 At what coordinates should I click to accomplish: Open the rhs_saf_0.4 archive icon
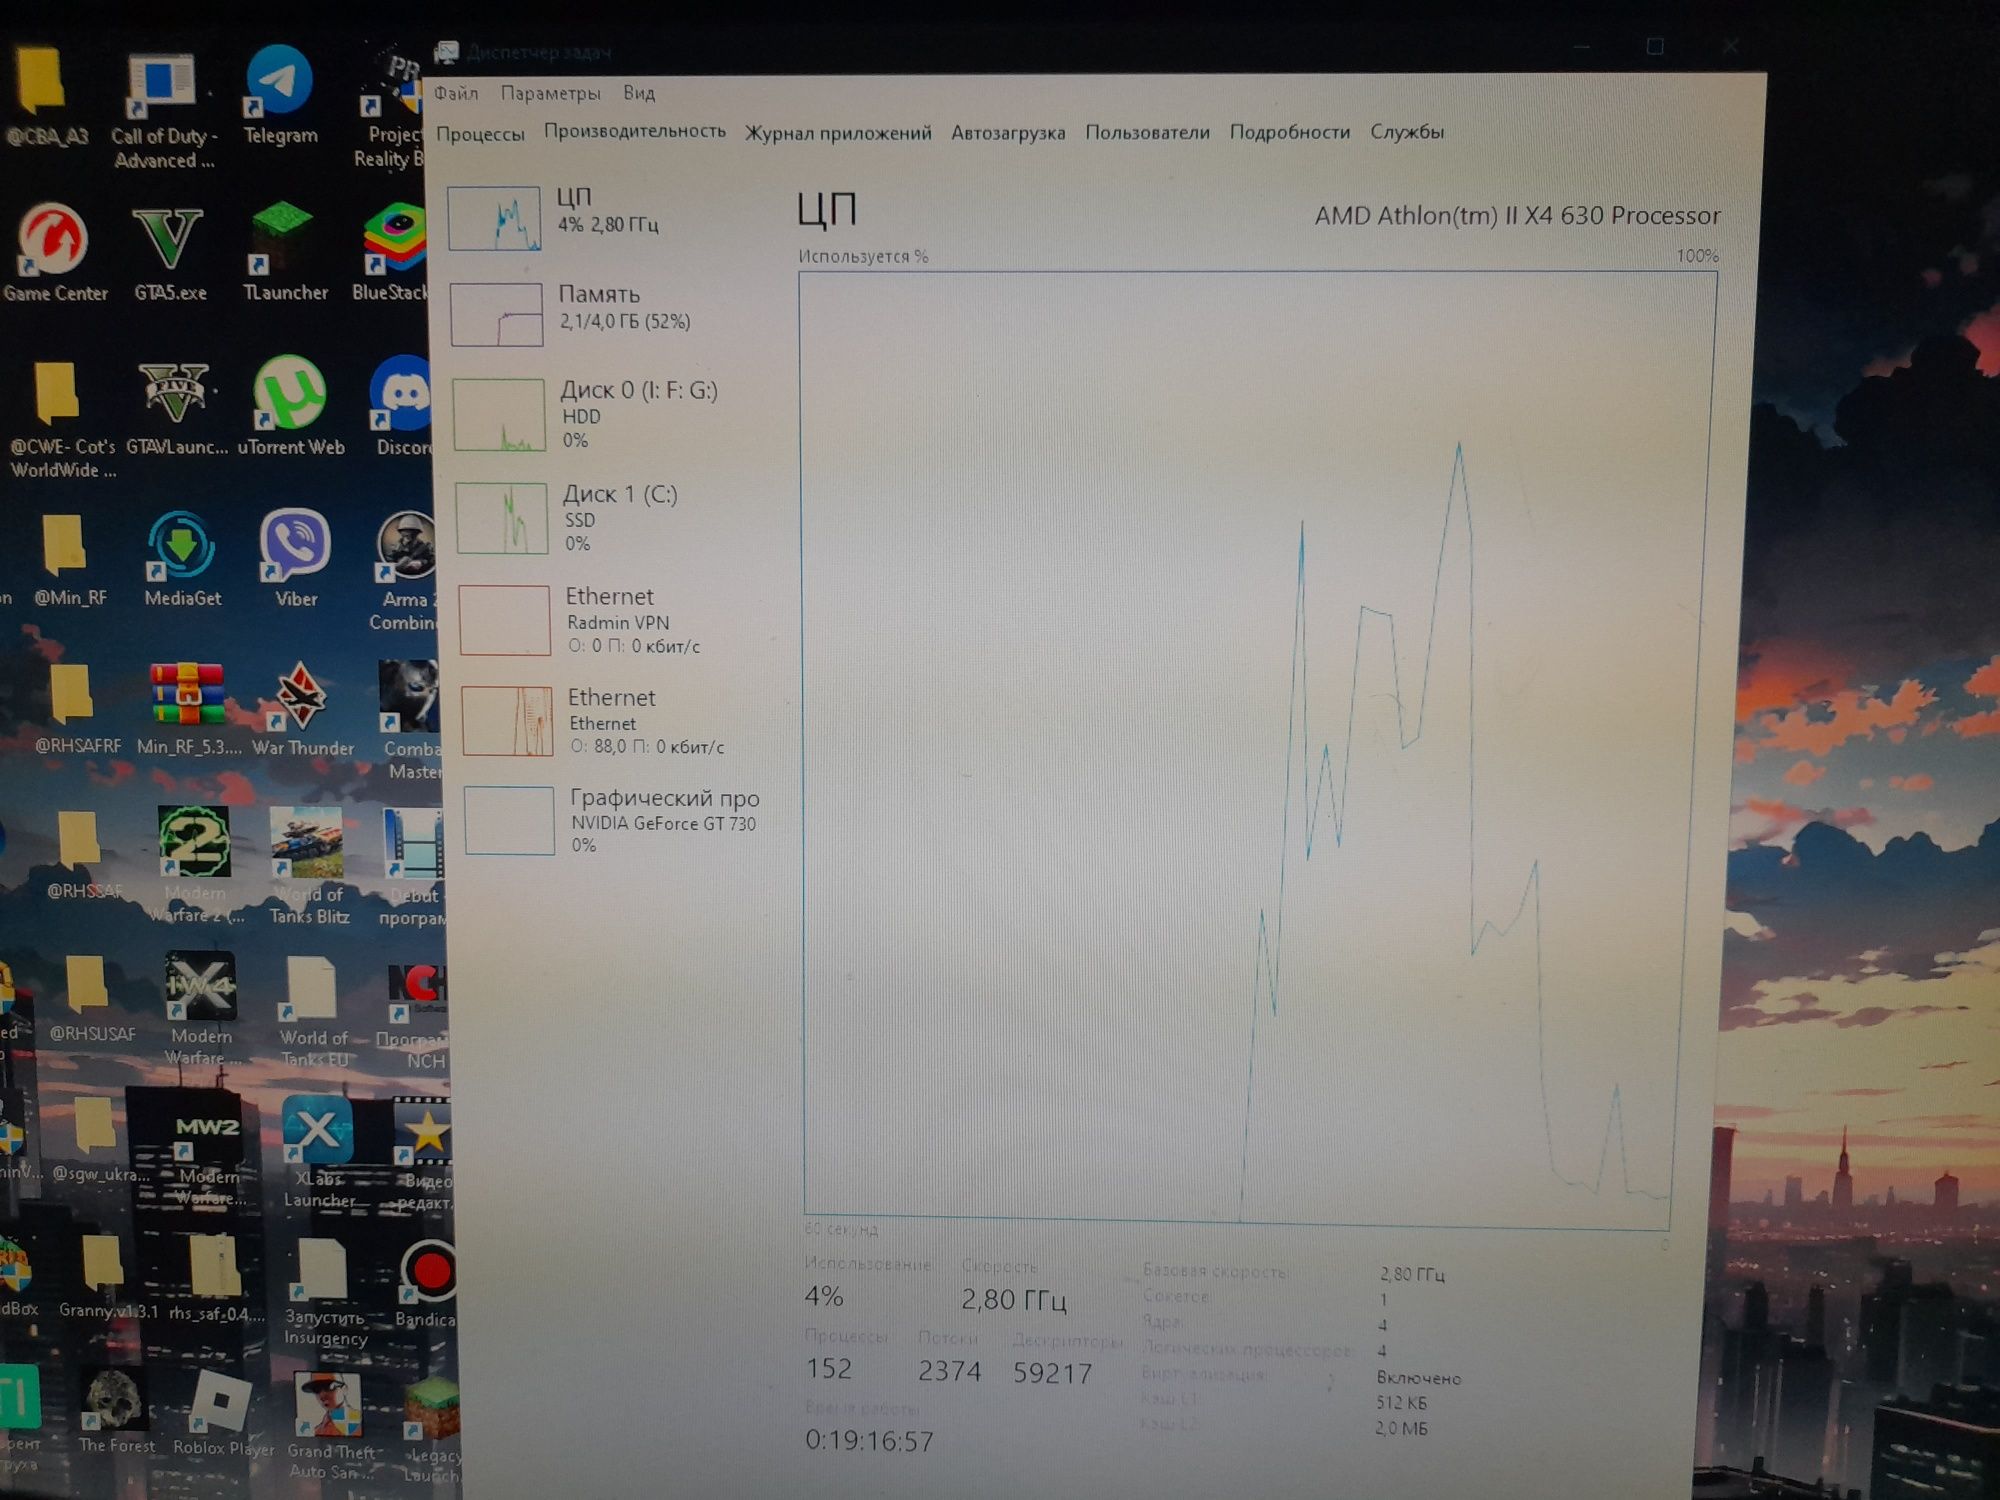(x=215, y=1277)
